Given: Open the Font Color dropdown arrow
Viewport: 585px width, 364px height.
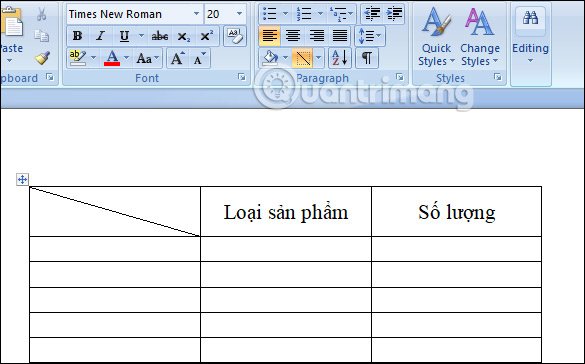Looking at the screenshot, I should pos(126,58).
